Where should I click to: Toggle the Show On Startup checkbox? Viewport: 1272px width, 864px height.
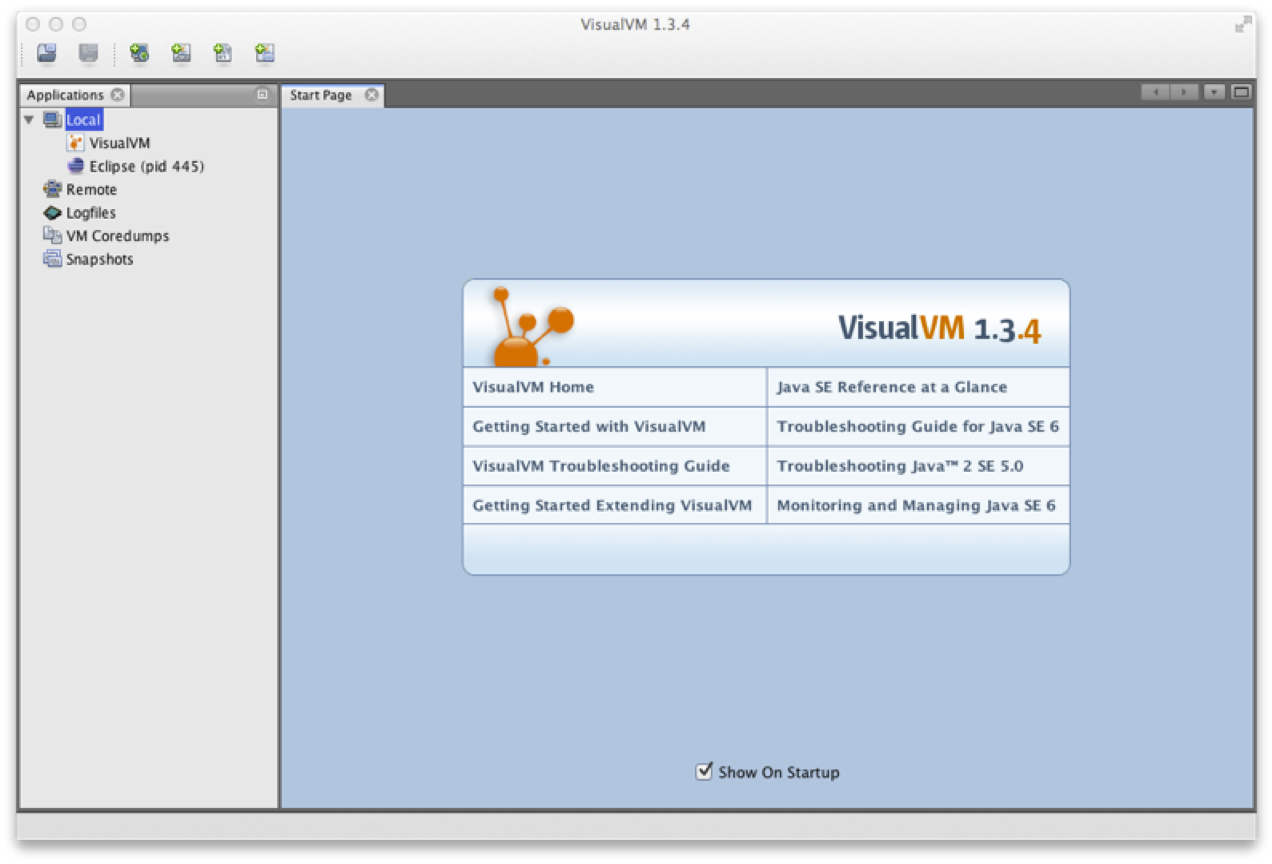[704, 771]
